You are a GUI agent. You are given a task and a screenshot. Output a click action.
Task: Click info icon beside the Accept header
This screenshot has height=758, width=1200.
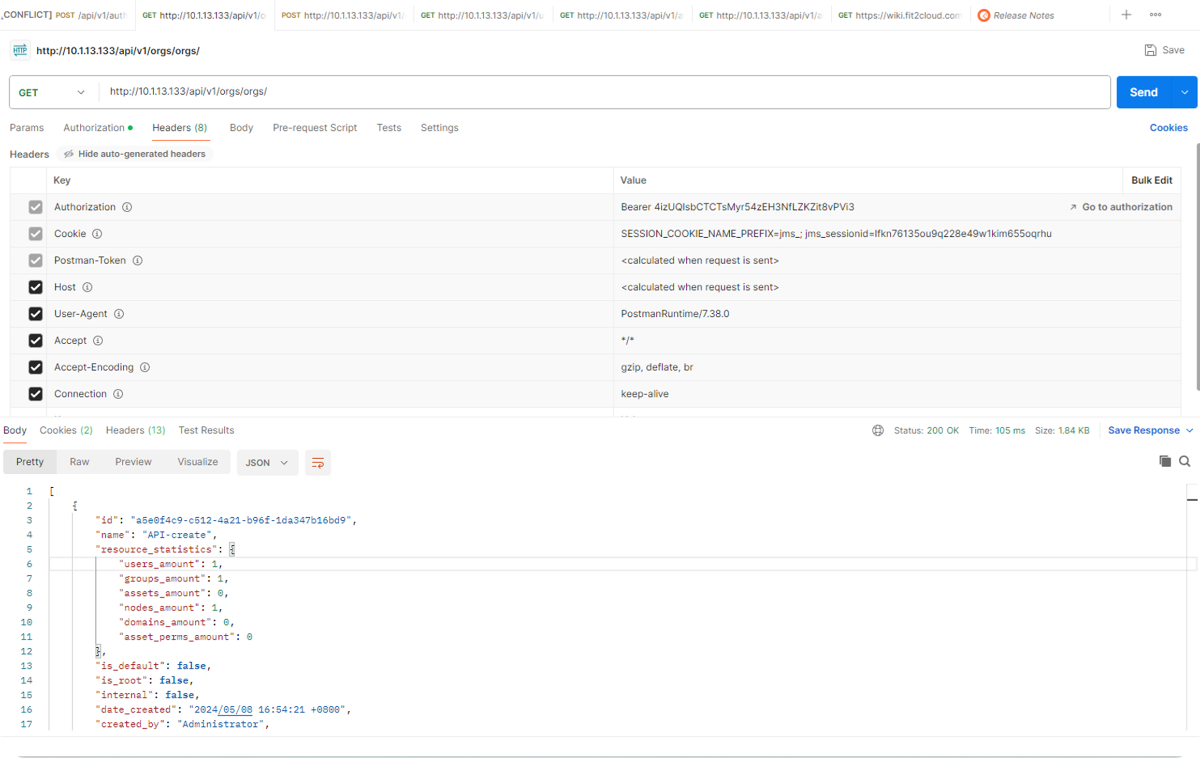(98, 341)
